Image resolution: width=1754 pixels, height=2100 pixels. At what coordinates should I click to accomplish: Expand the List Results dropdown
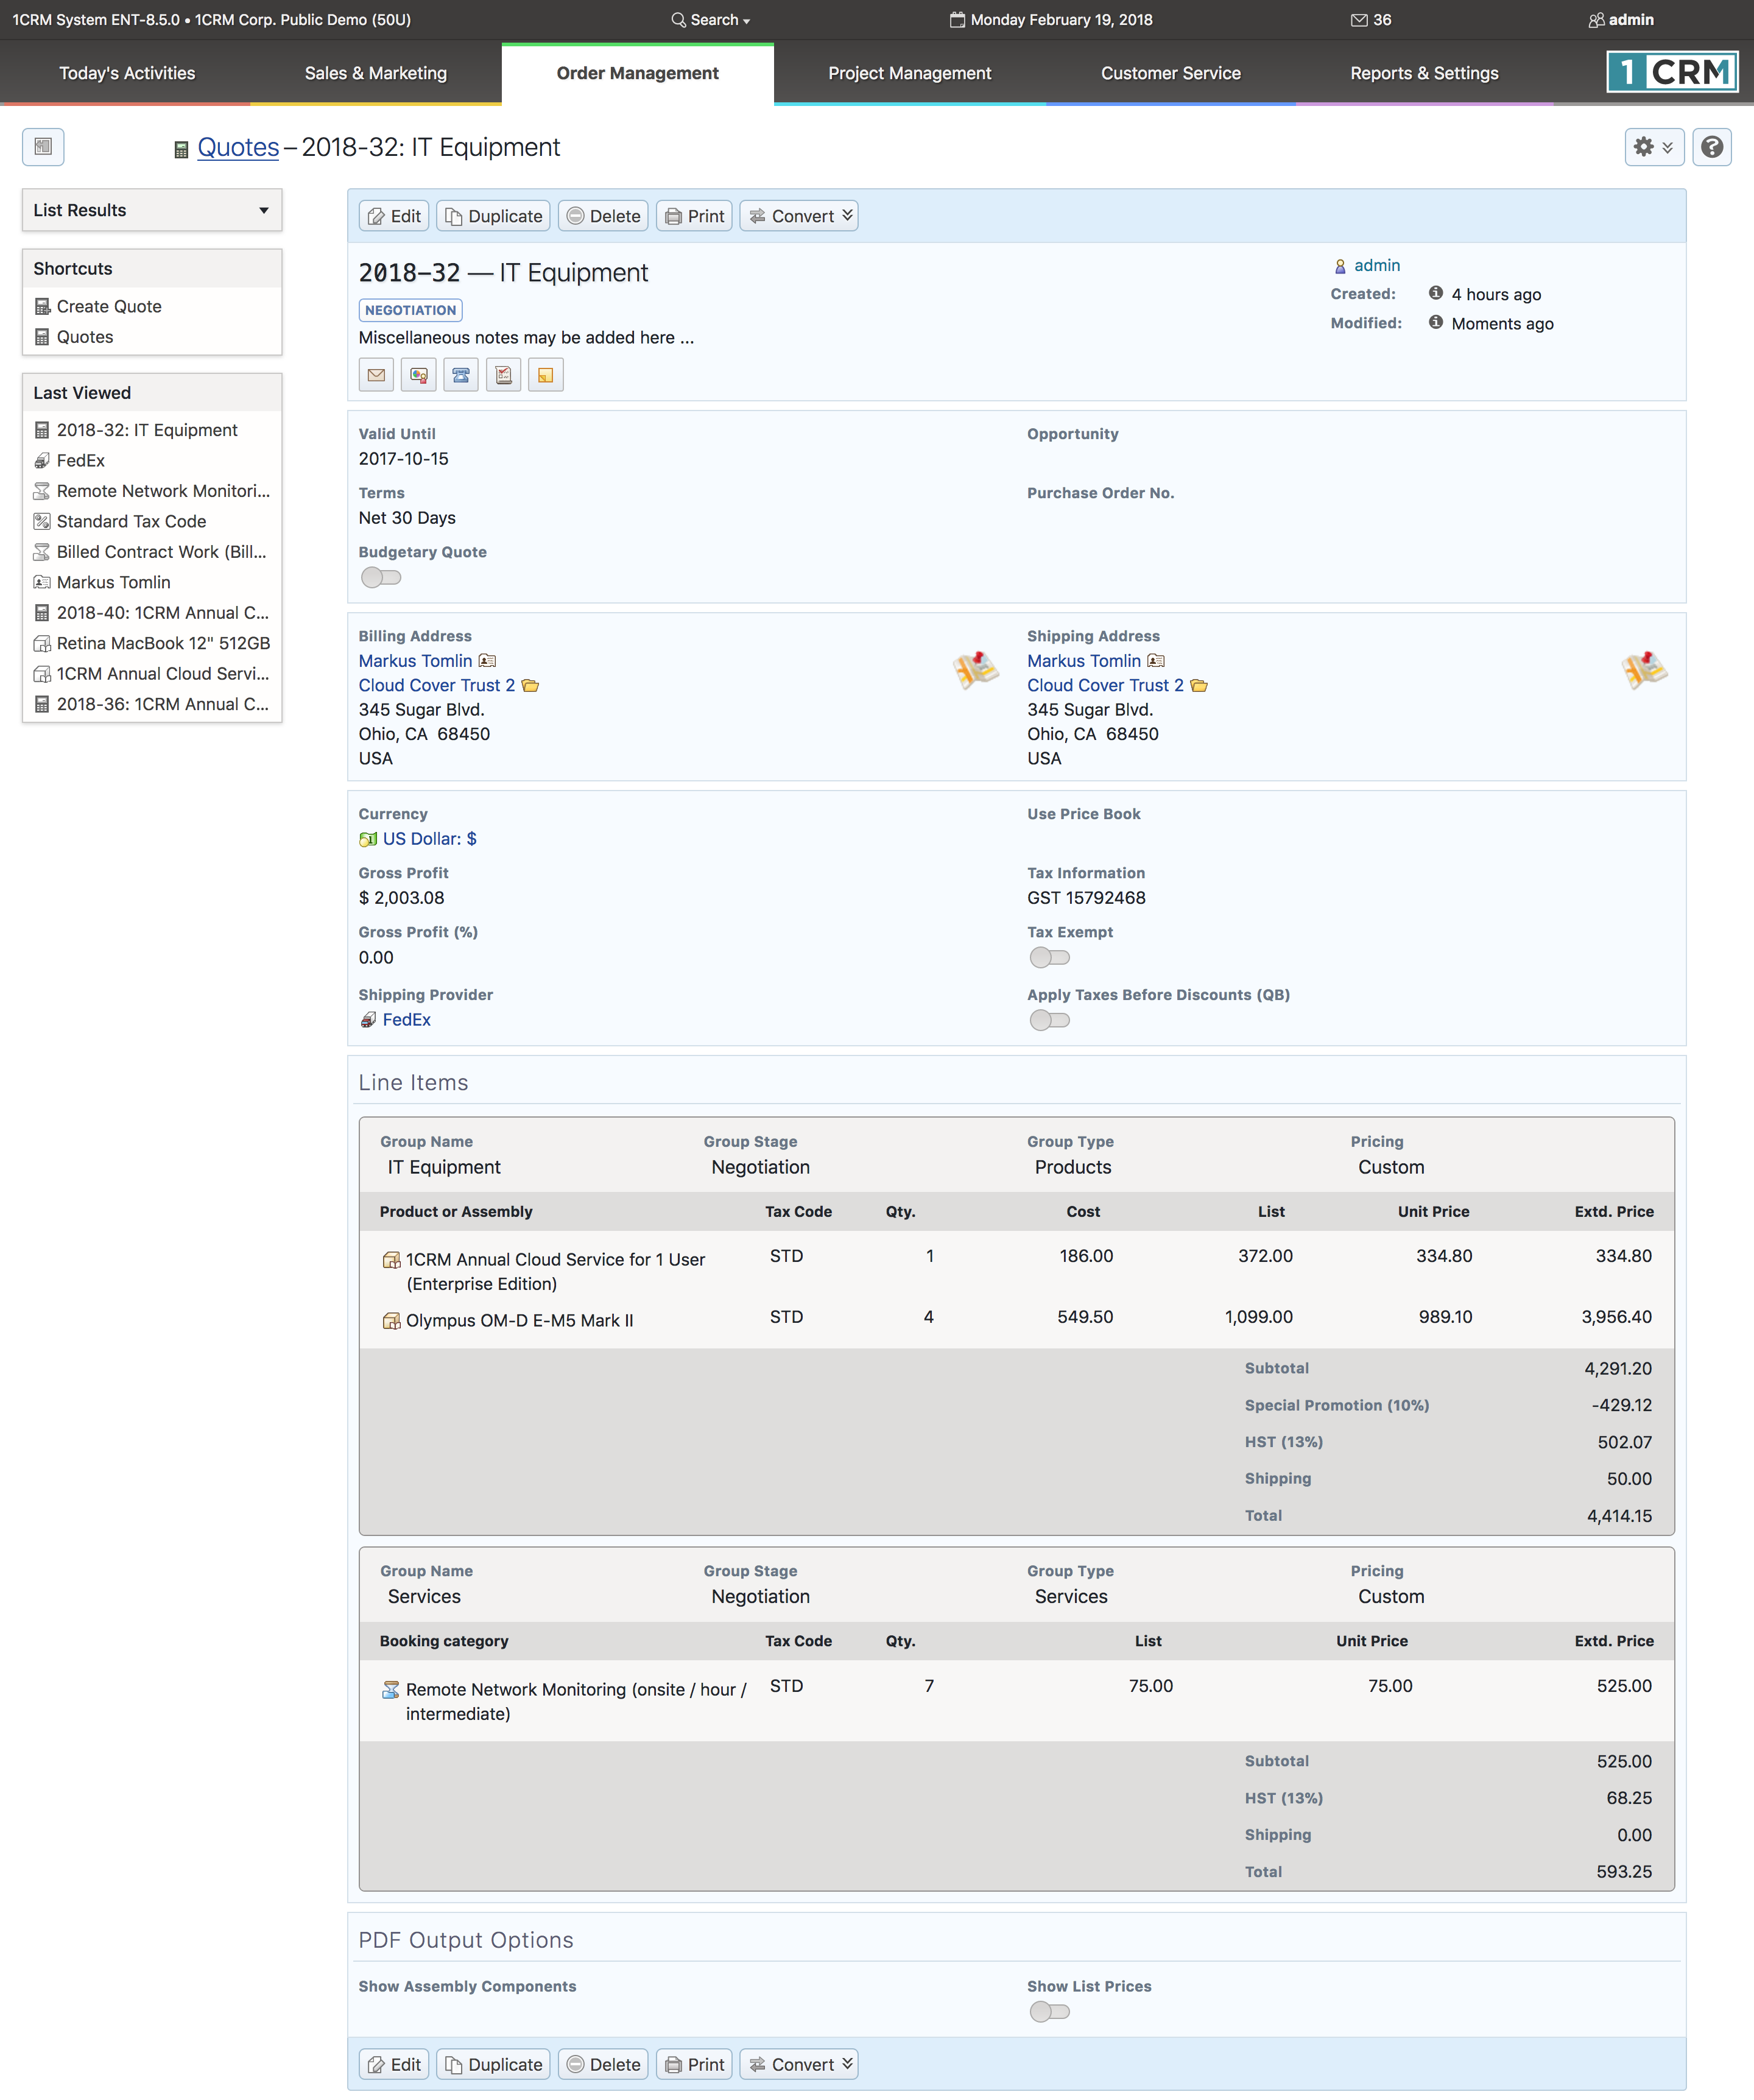coord(152,210)
